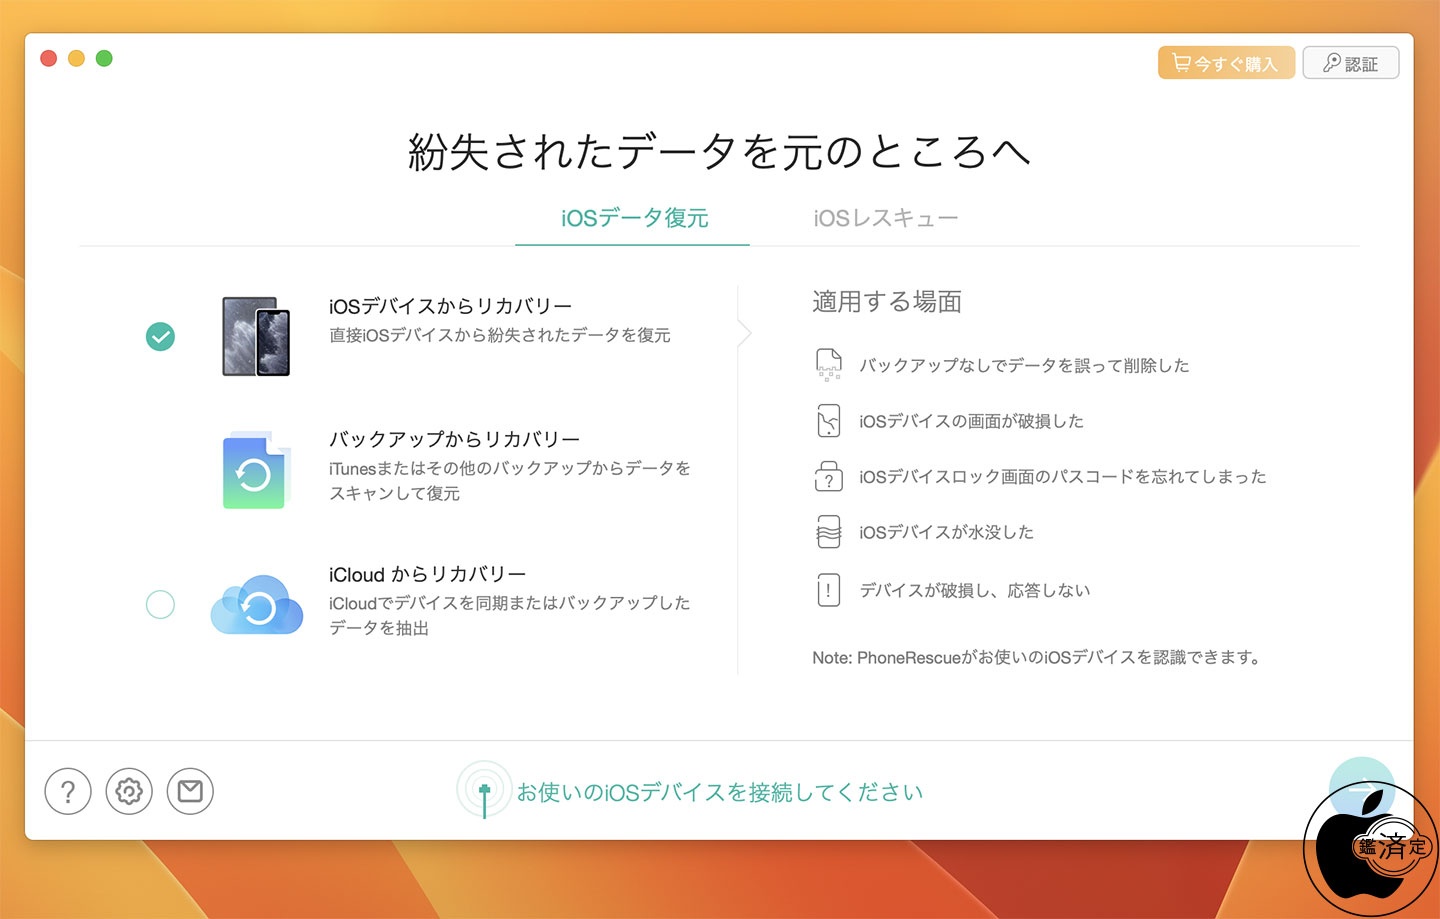The height and width of the screenshot is (919, 1440).
Task: Click the broken screen scenario icon
Action: pyautogui.click(x=828, y=421)
